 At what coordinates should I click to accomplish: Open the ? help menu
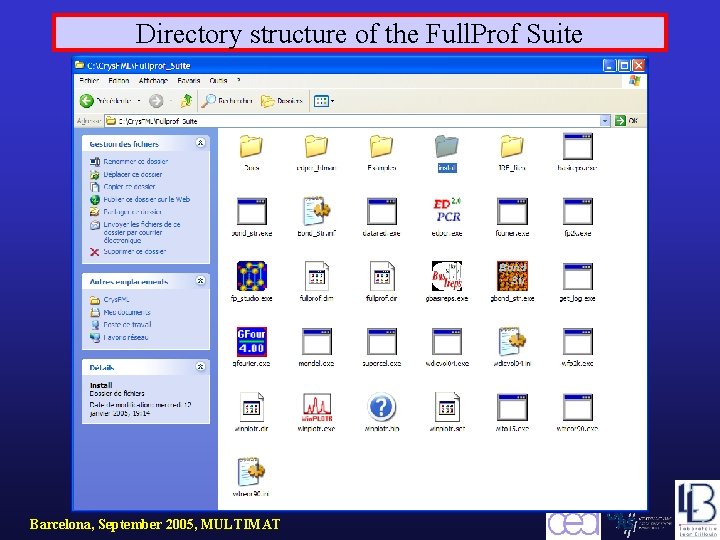[x=238, y=80]
